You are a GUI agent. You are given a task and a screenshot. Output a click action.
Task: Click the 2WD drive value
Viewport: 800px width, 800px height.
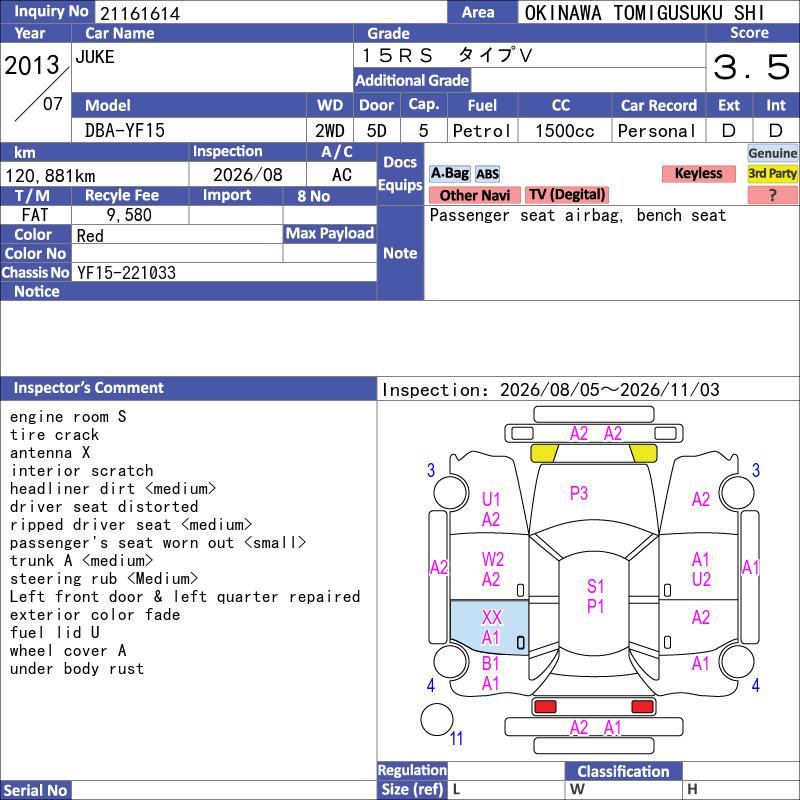(x=330, y=131)
